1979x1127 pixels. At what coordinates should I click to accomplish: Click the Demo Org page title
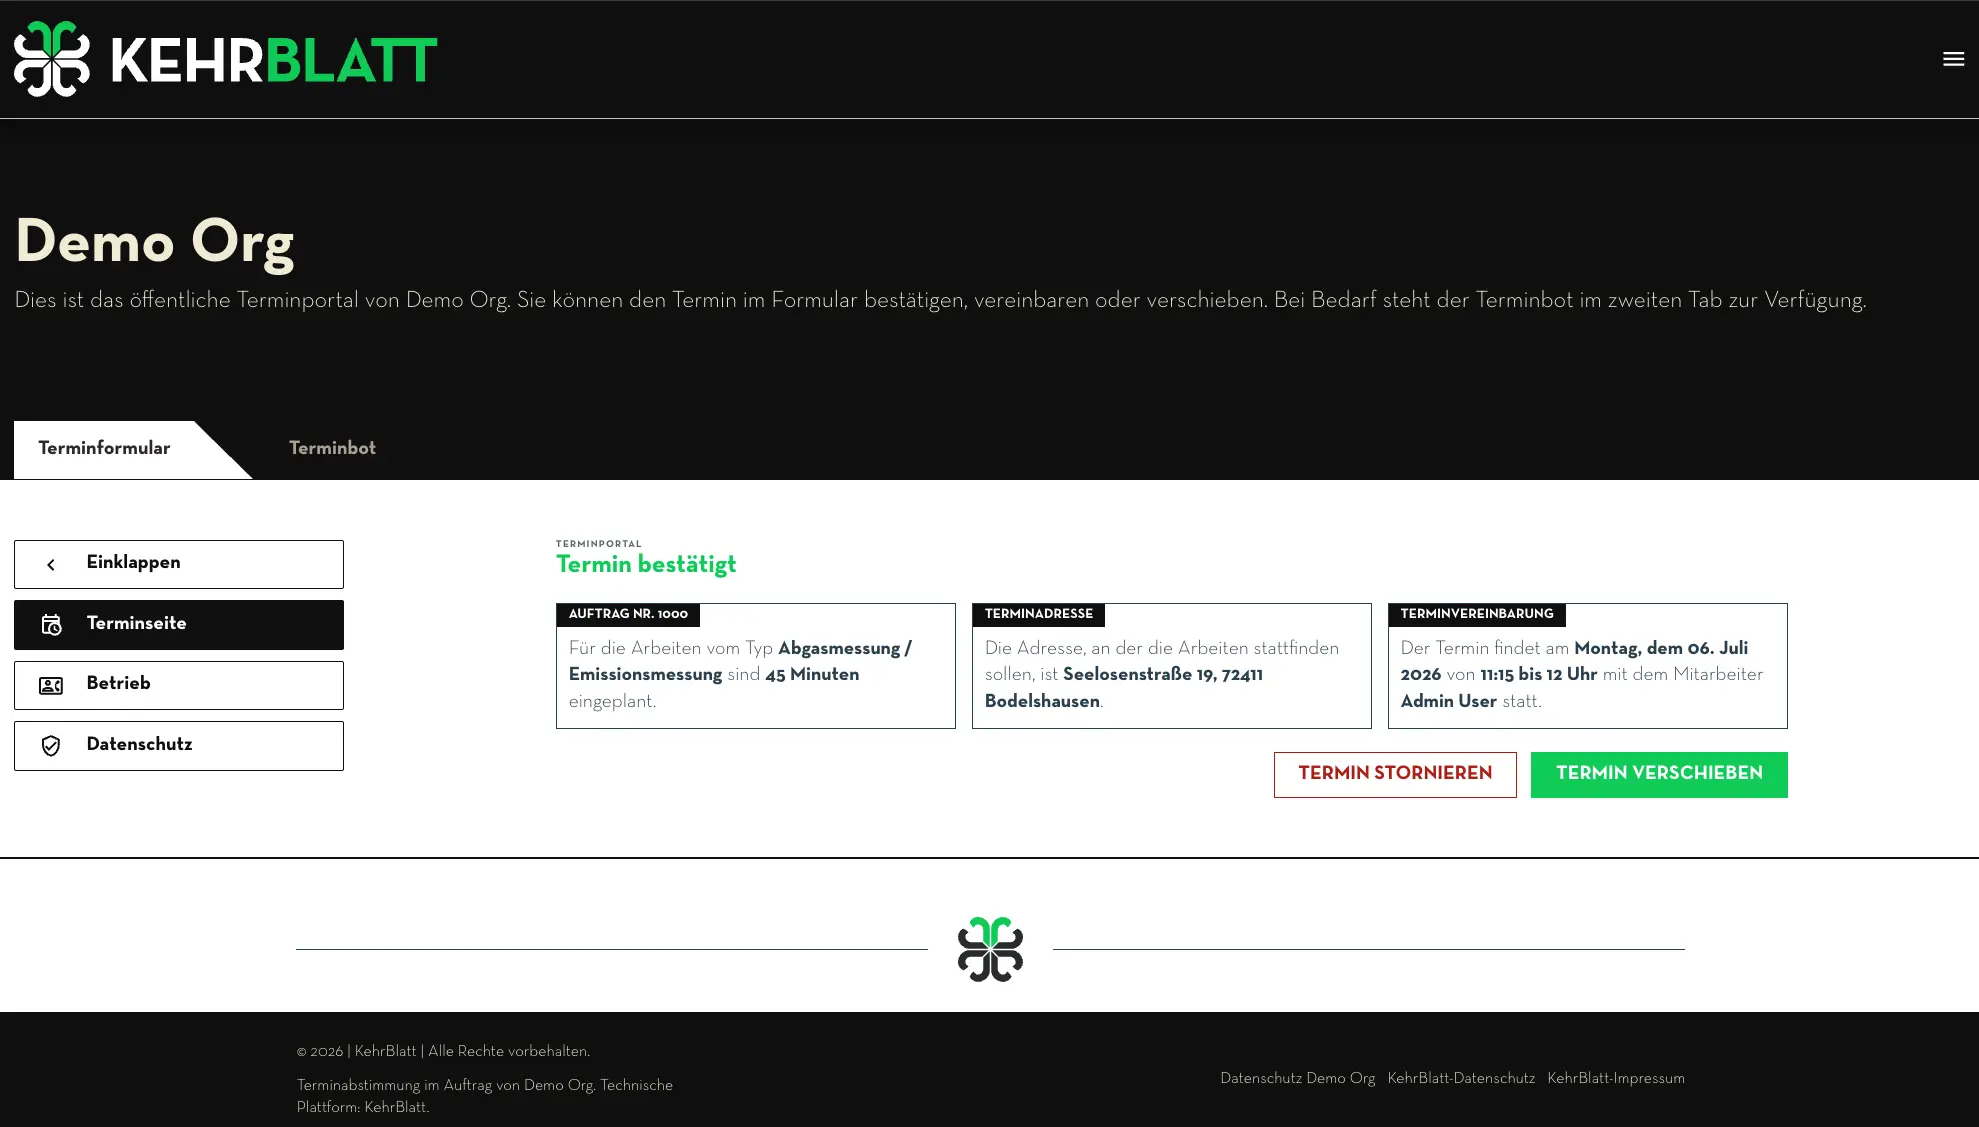click(155, 242)
